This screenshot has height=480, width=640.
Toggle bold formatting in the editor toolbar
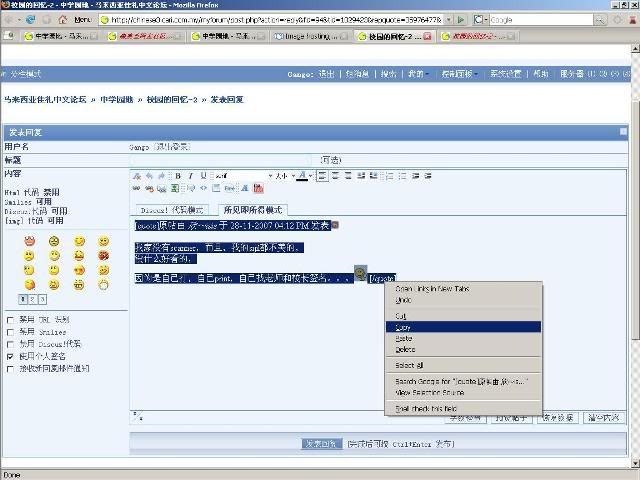(177, 176)
